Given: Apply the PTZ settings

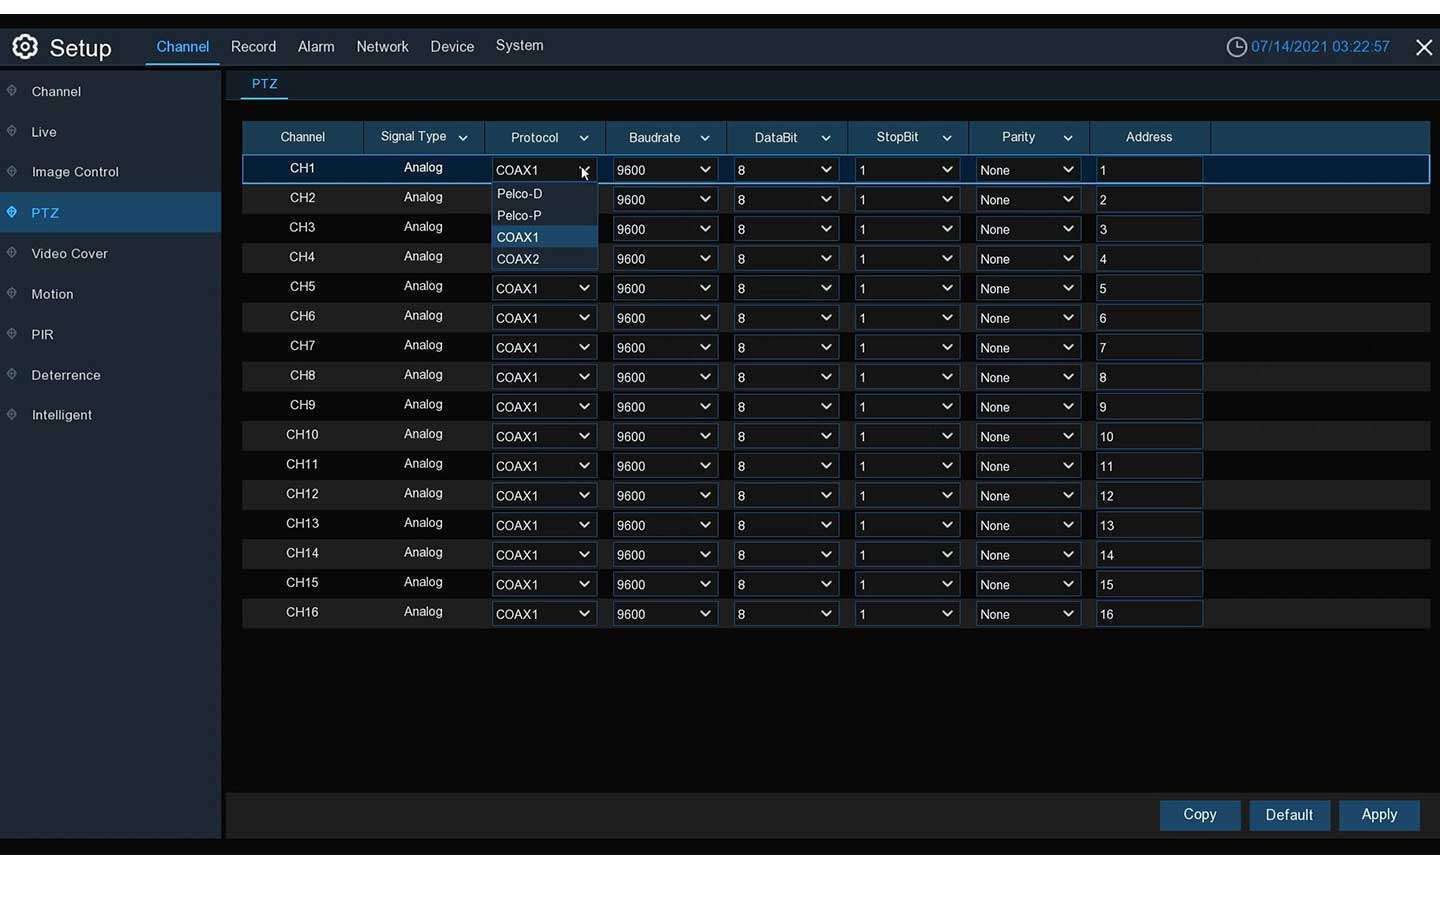Looking at the screenshot, I should tap(1379, 814).
